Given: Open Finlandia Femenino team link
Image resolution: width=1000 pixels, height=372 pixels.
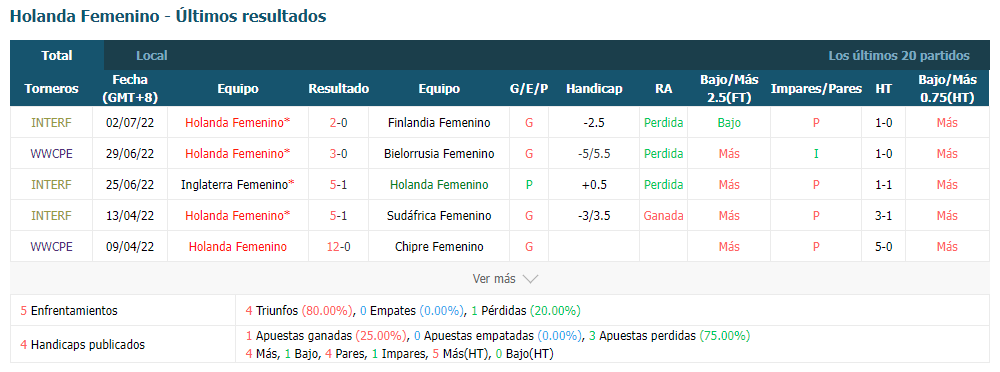Looking at the screenshot, I should [439, 123].
